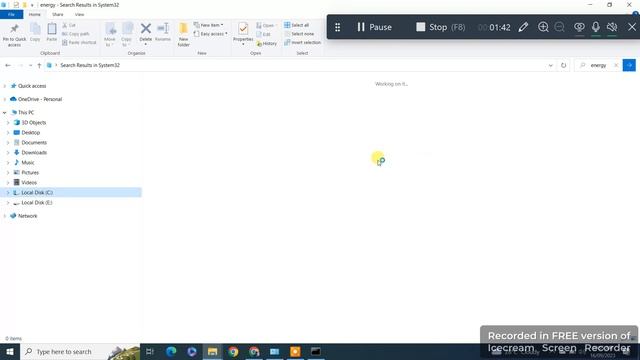Expand Quick access in navigation pane
The width and height of the screenshot is (640, 360).
coord(4,86)
